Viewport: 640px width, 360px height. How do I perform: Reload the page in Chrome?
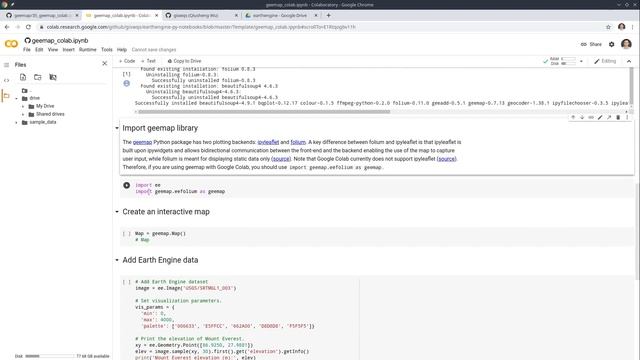click(28, 27)
